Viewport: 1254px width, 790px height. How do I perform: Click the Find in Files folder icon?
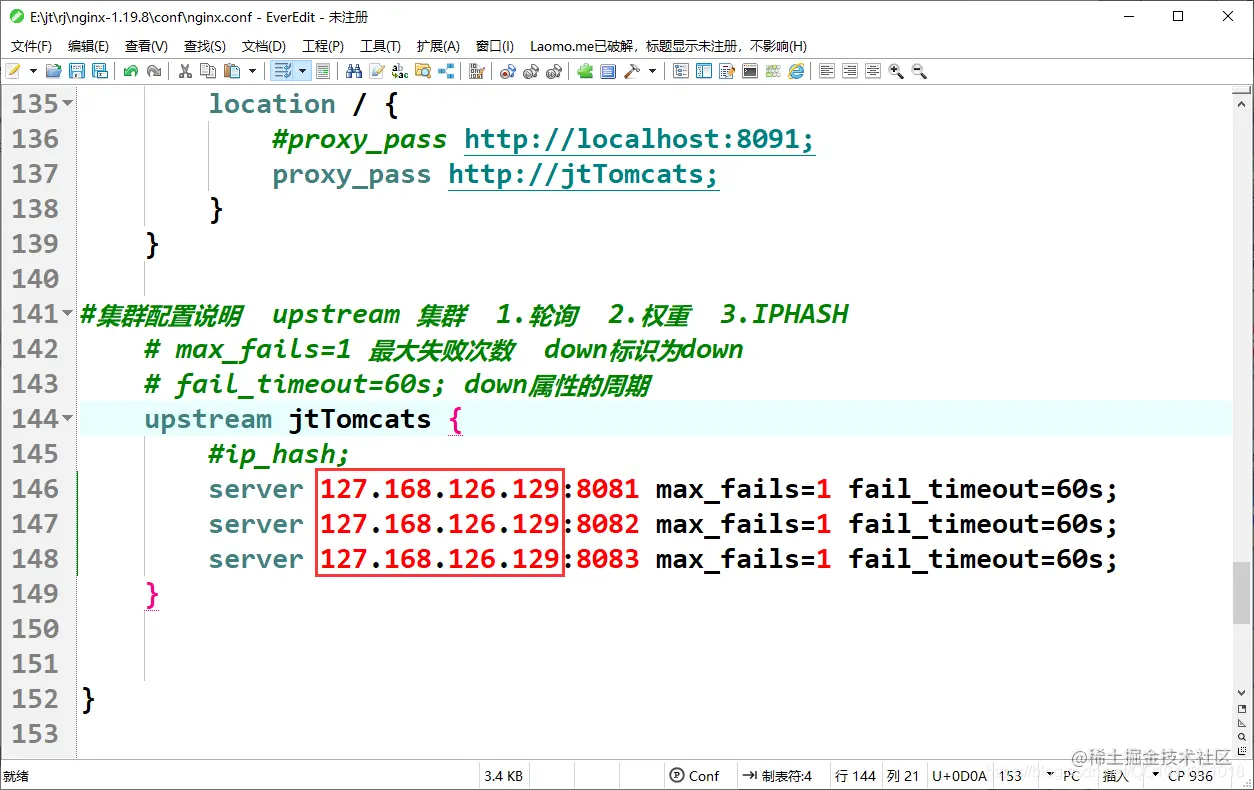(x=423, y=71)
